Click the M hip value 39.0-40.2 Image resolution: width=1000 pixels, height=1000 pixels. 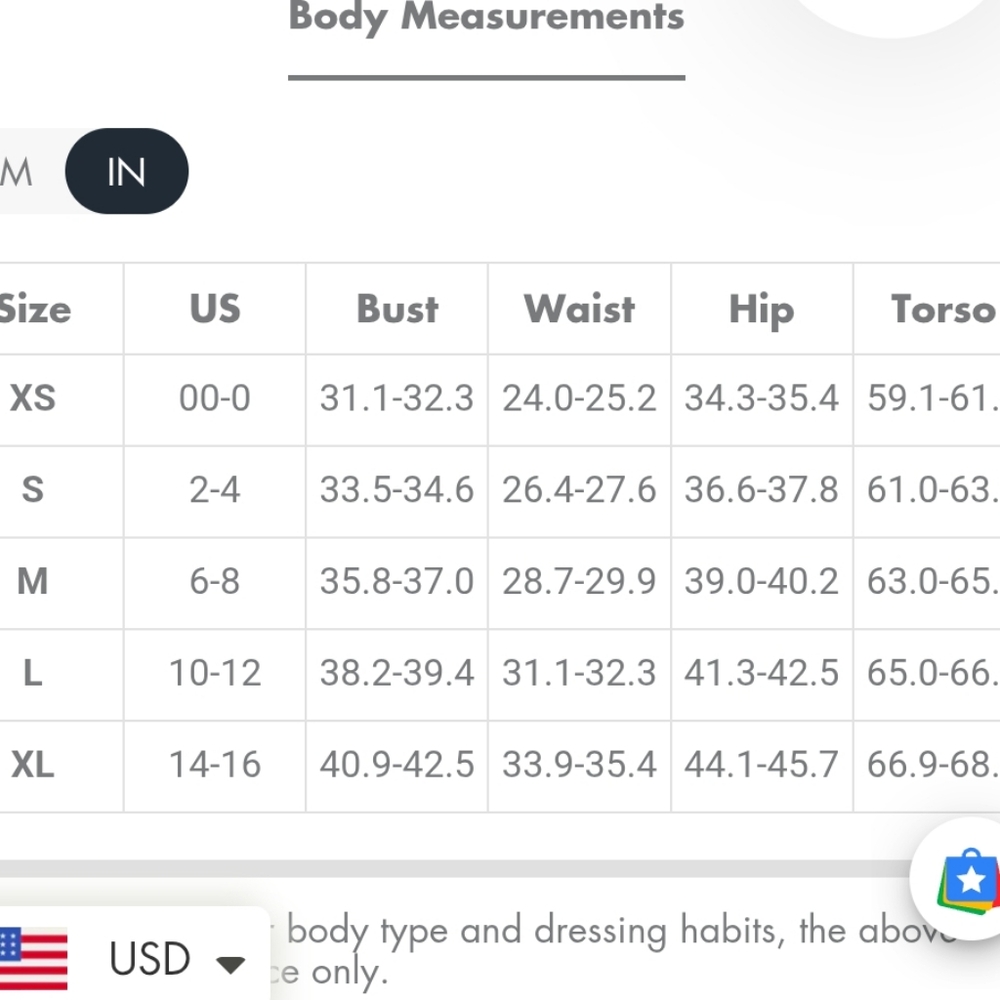point(761,582)
